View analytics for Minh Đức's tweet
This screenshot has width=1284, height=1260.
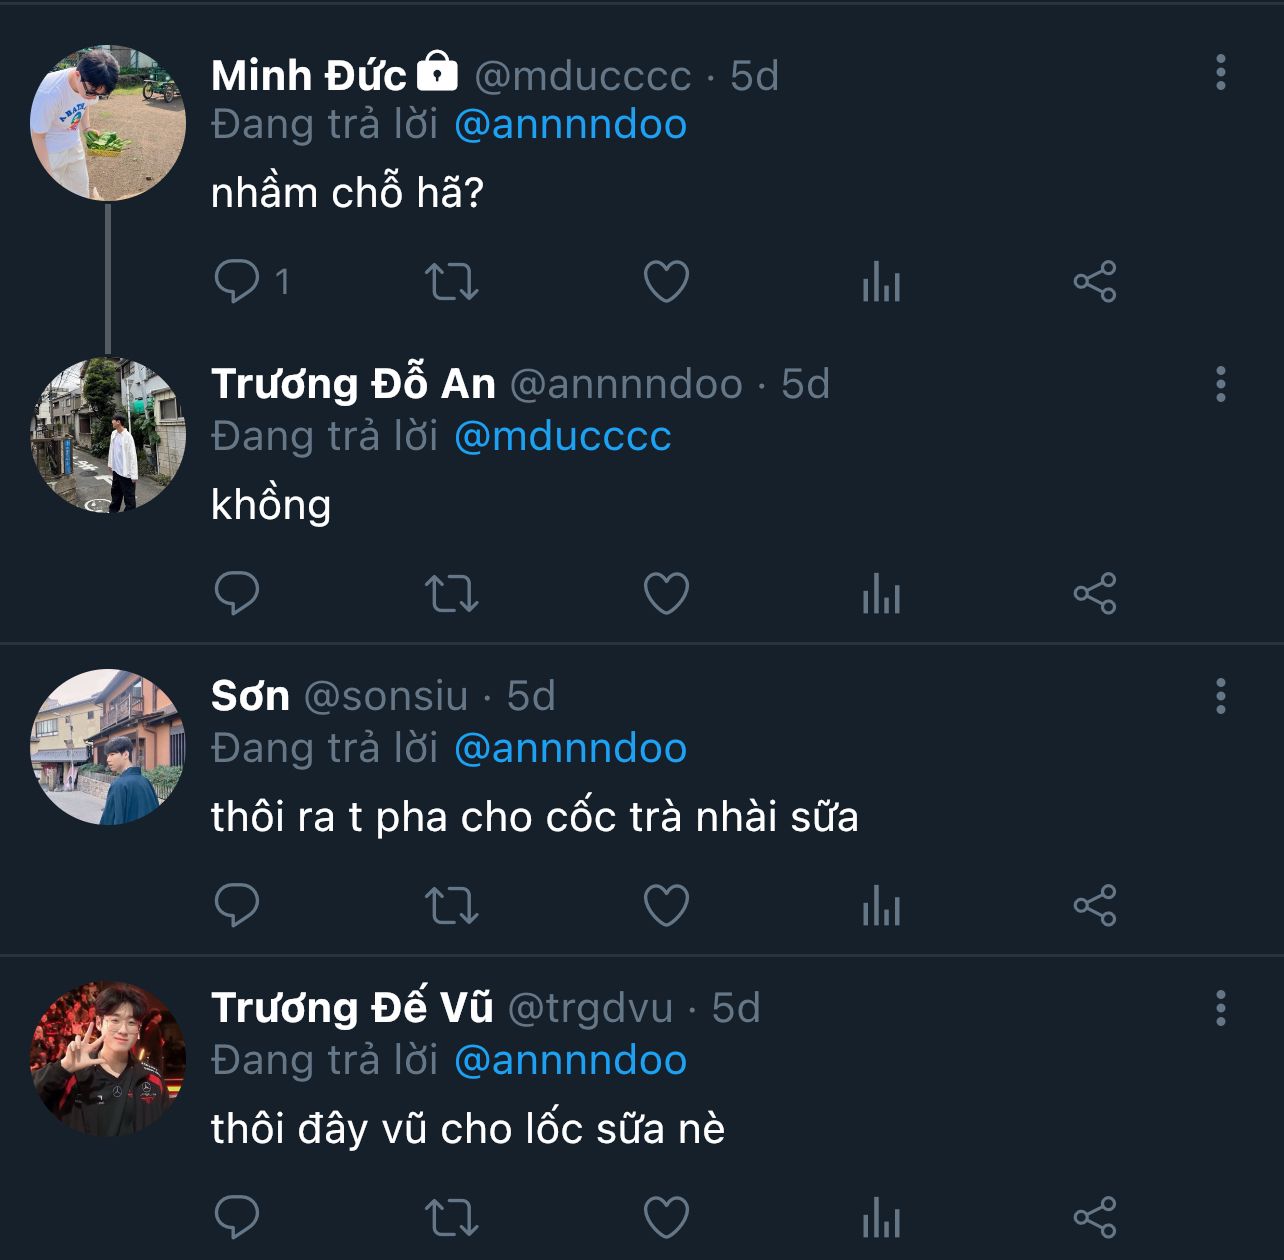881,282
